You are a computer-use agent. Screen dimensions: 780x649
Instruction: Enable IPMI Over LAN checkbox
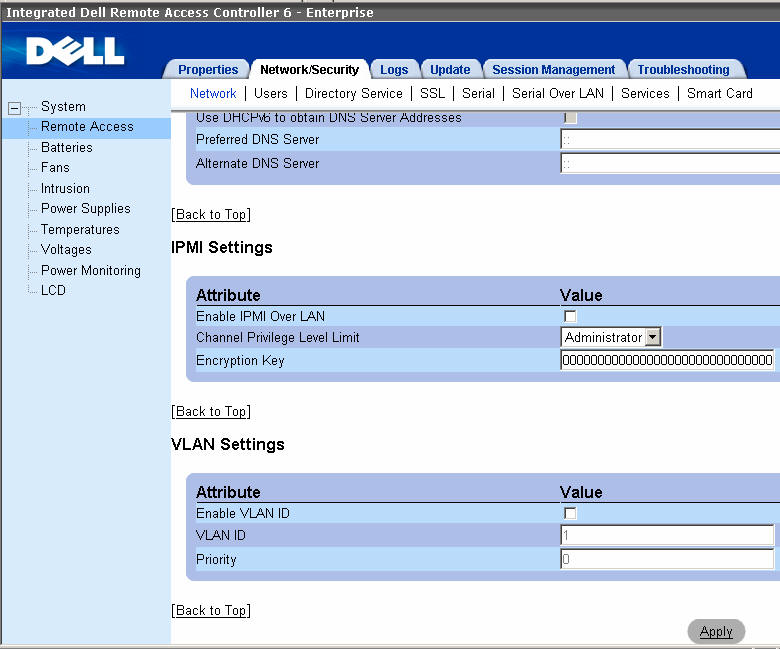[570, 316]
